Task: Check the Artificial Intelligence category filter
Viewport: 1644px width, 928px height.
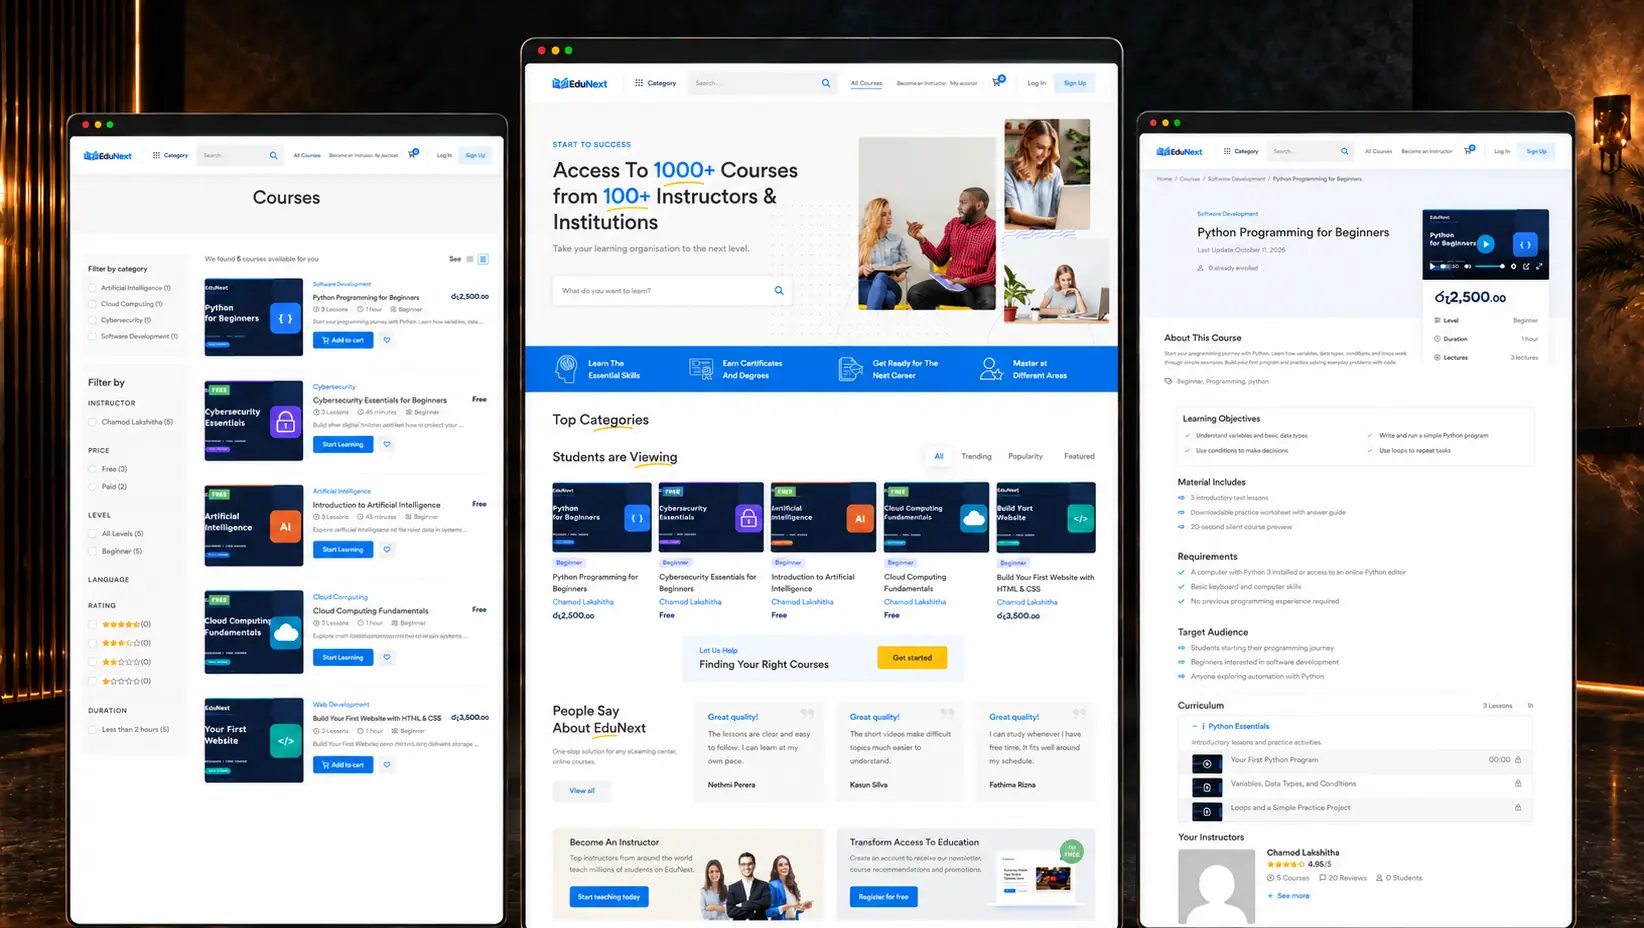Action: (93, 288)
